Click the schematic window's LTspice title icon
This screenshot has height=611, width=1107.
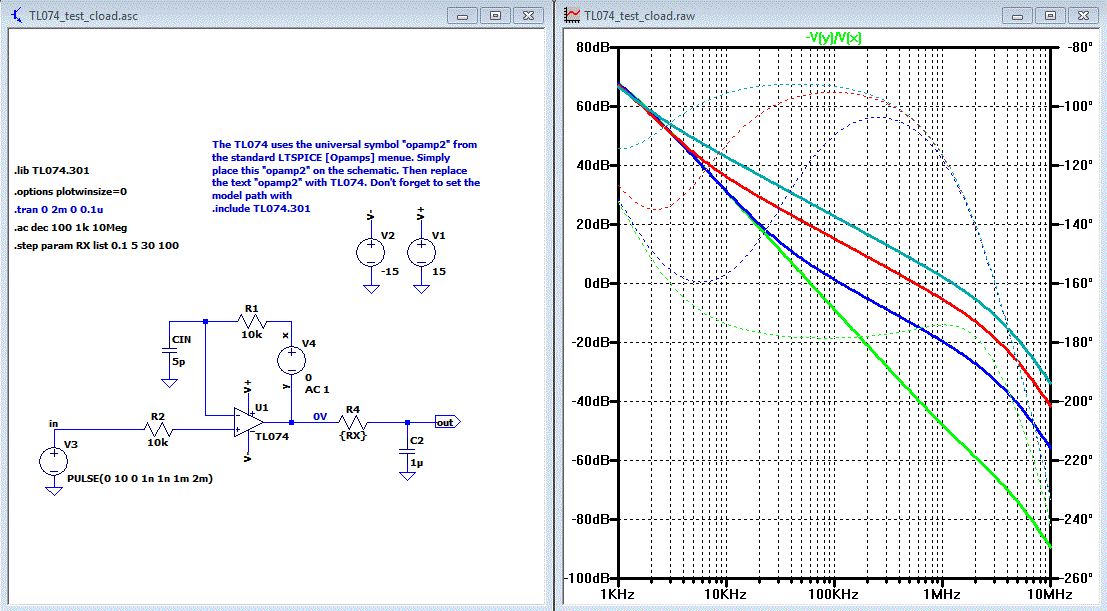16,16
